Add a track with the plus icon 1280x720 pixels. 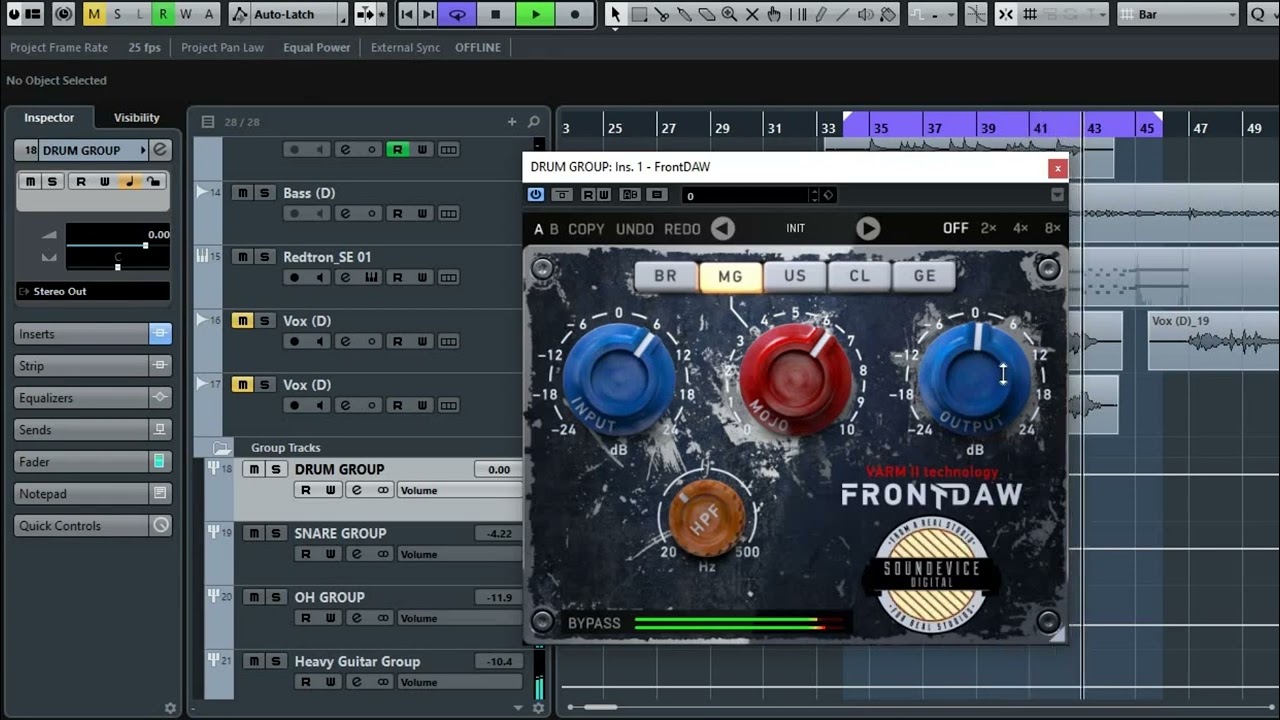(512, 122)
